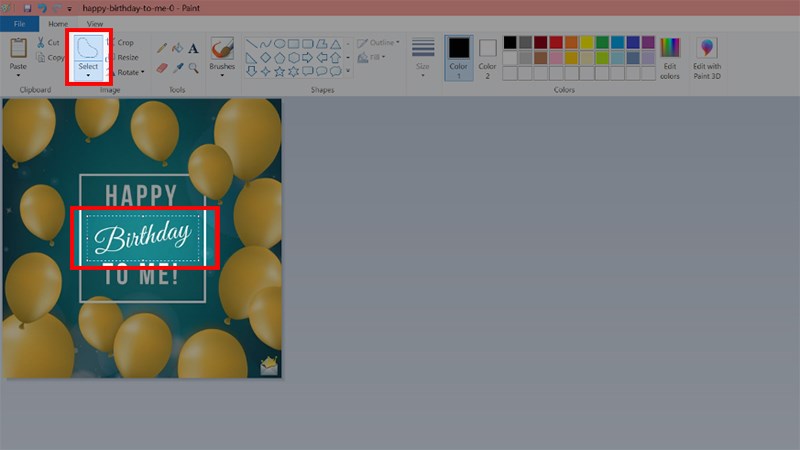Pick the lime green color swatch
Image resolution: width=800 pixels, height=450 pixels.
click(x=602, y=58)
